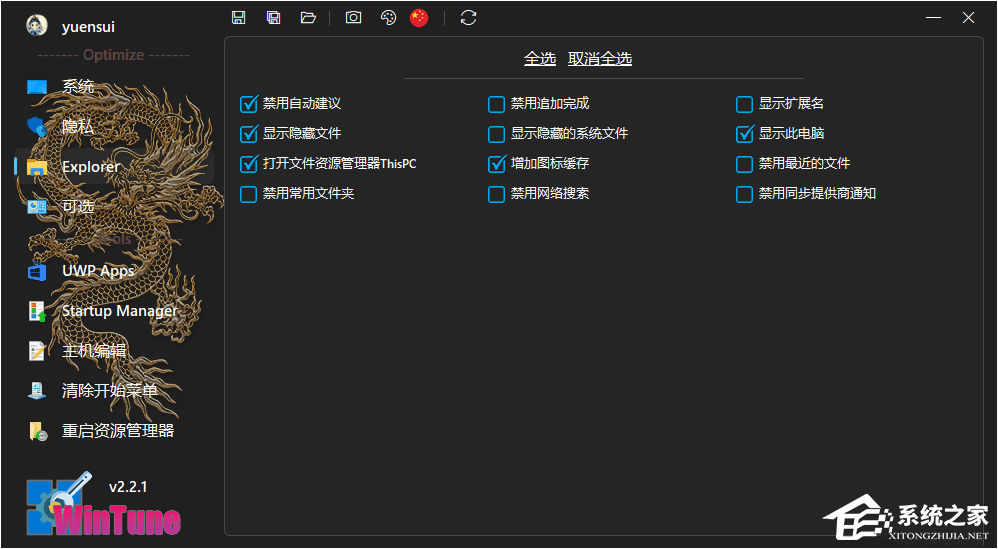Select the Explorer section label
998x549 pixels.
point(90,167)
